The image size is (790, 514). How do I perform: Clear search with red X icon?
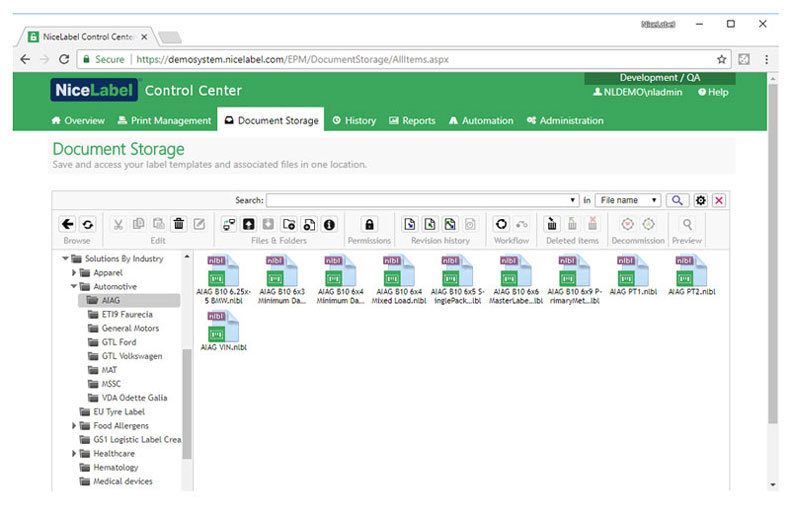point(719,201)
